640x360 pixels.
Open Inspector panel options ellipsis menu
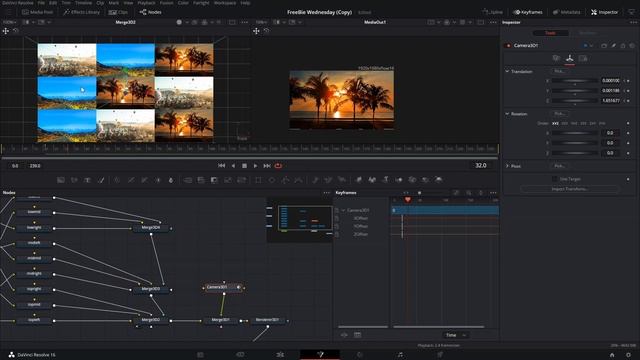coord(633,22)
